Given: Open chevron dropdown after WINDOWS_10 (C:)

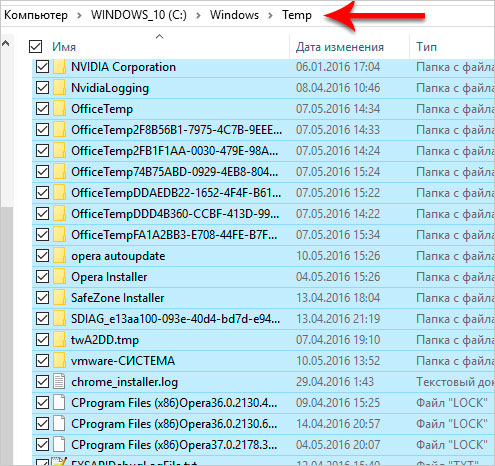Looking at the screenshot, I should (x=198, y=15).
